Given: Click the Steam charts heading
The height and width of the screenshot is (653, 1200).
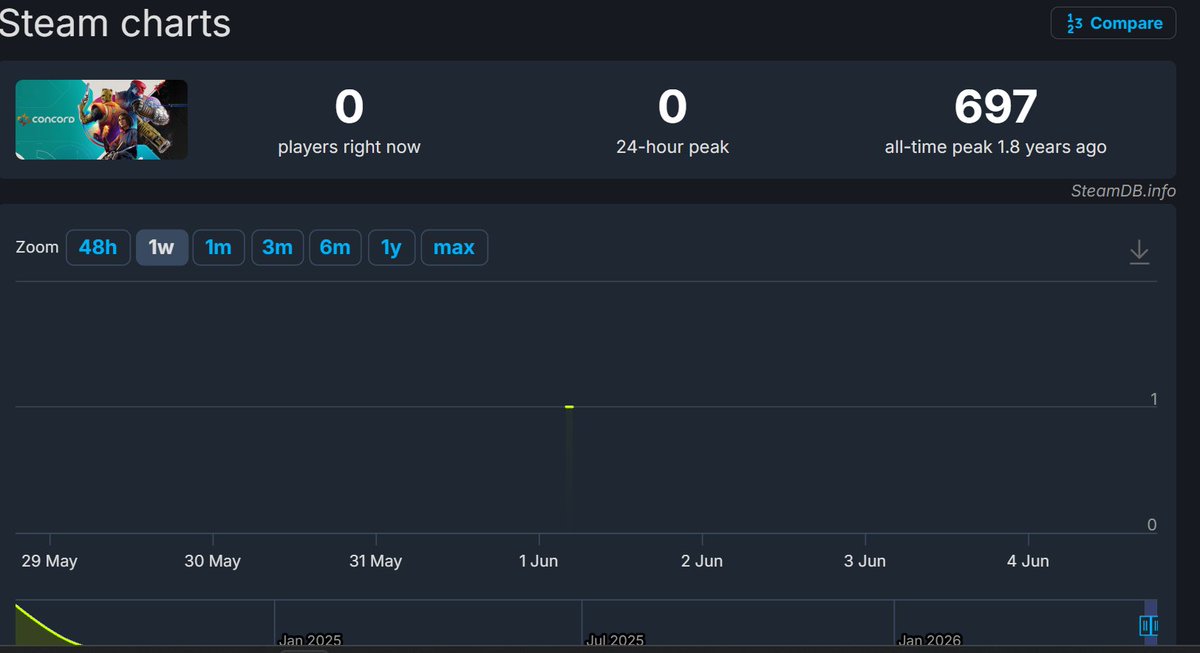Looking at the screenshot, I should 115,22.
